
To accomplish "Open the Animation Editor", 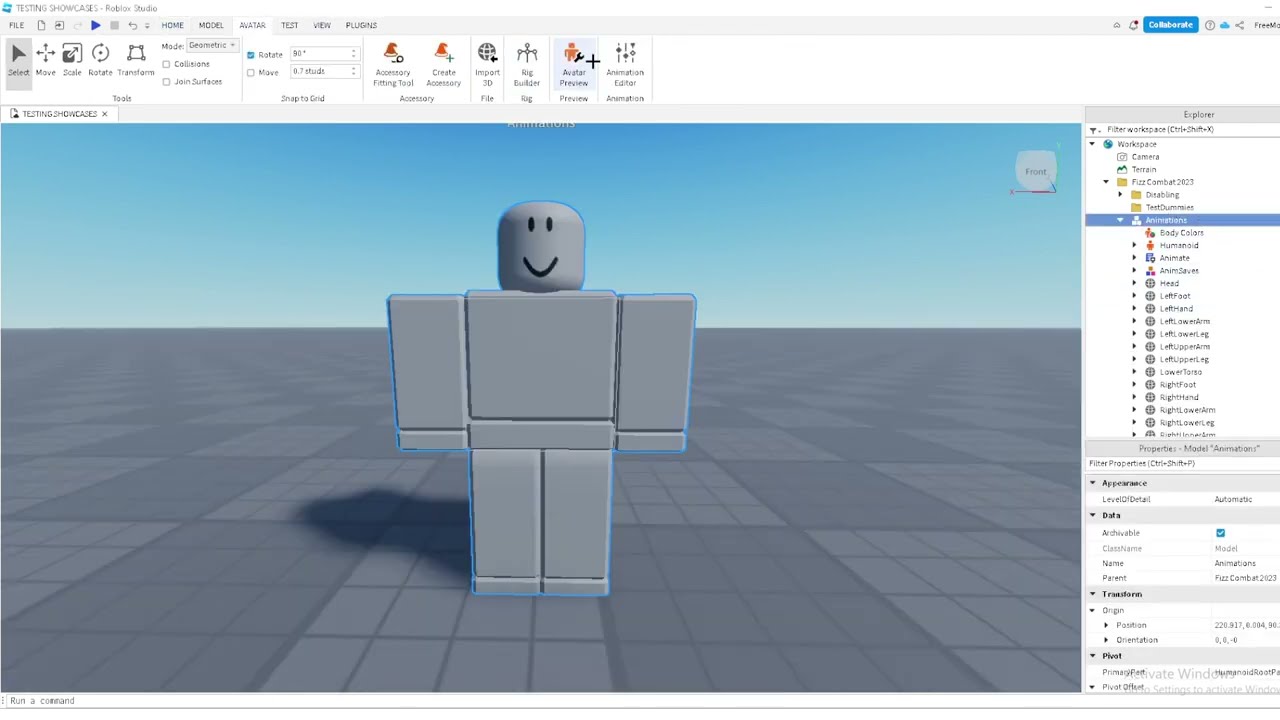I will tap(625, 65).
